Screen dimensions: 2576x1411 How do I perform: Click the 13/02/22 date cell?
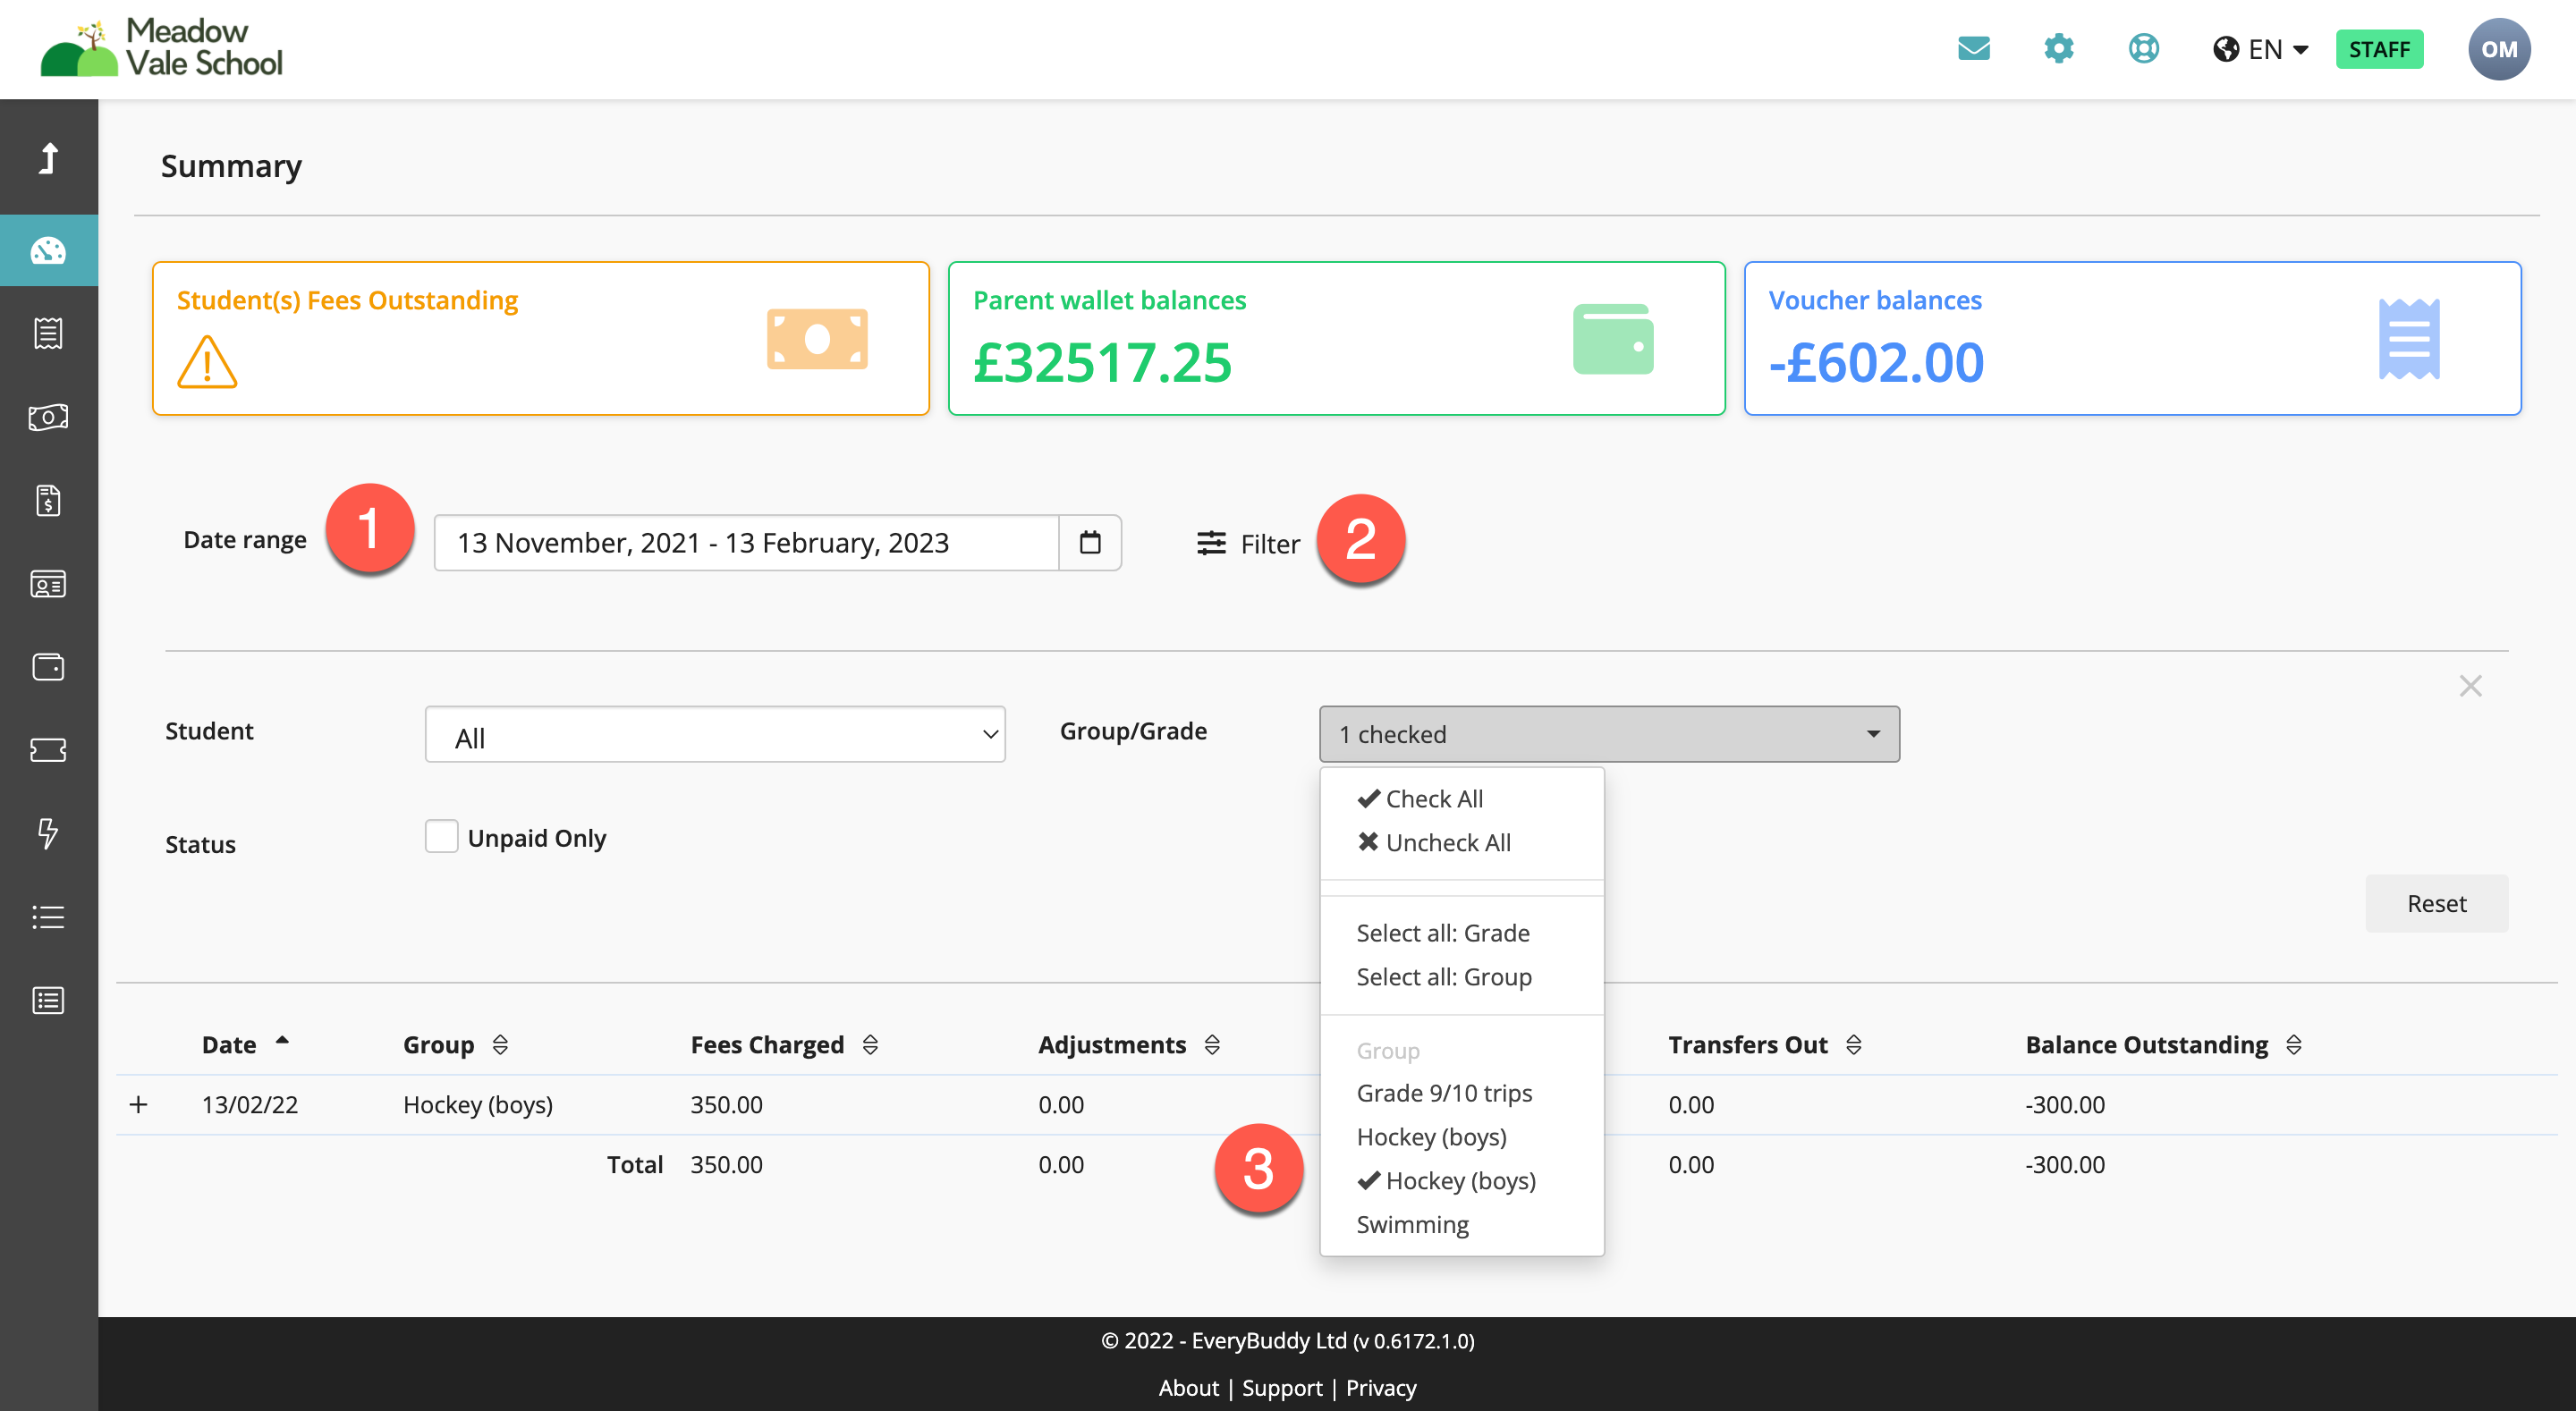pyautogui.click(x=250, y=1104)
